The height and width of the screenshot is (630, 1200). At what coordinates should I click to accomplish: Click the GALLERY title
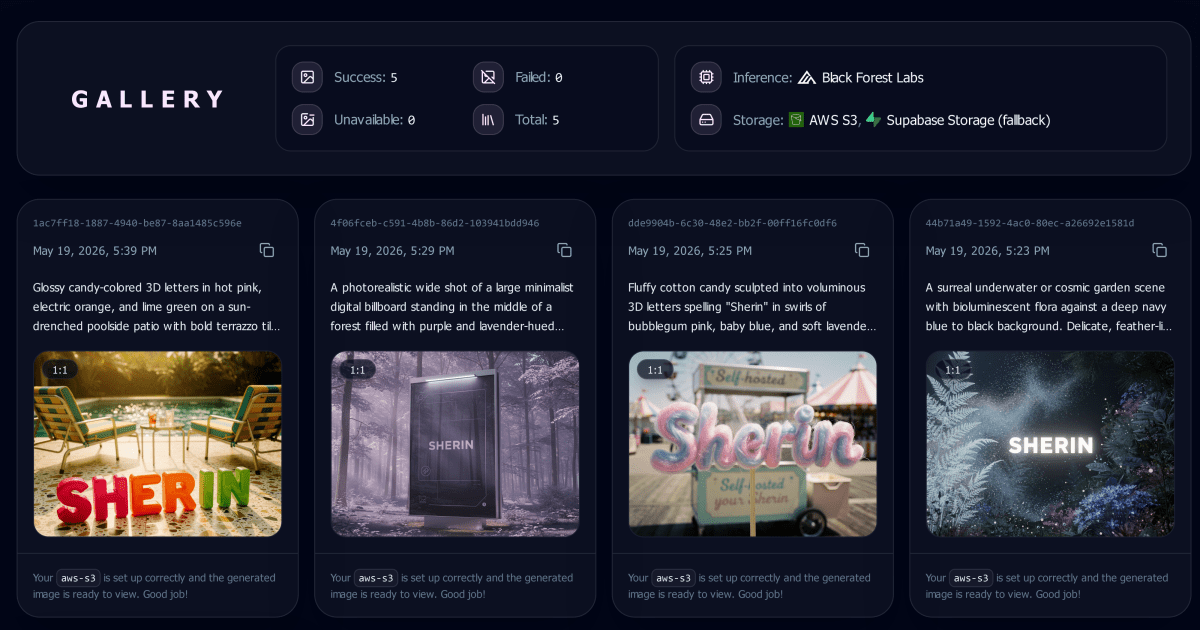coord(147,99)
